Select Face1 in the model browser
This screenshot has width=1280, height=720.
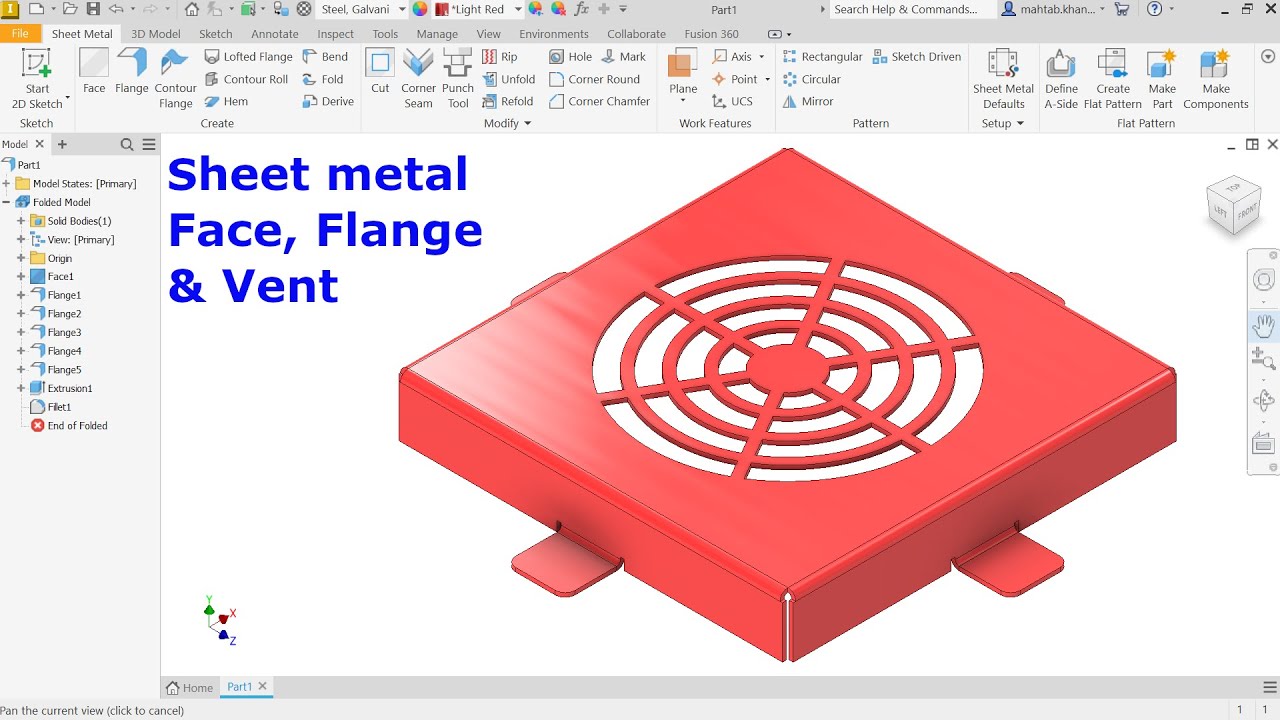52,276
